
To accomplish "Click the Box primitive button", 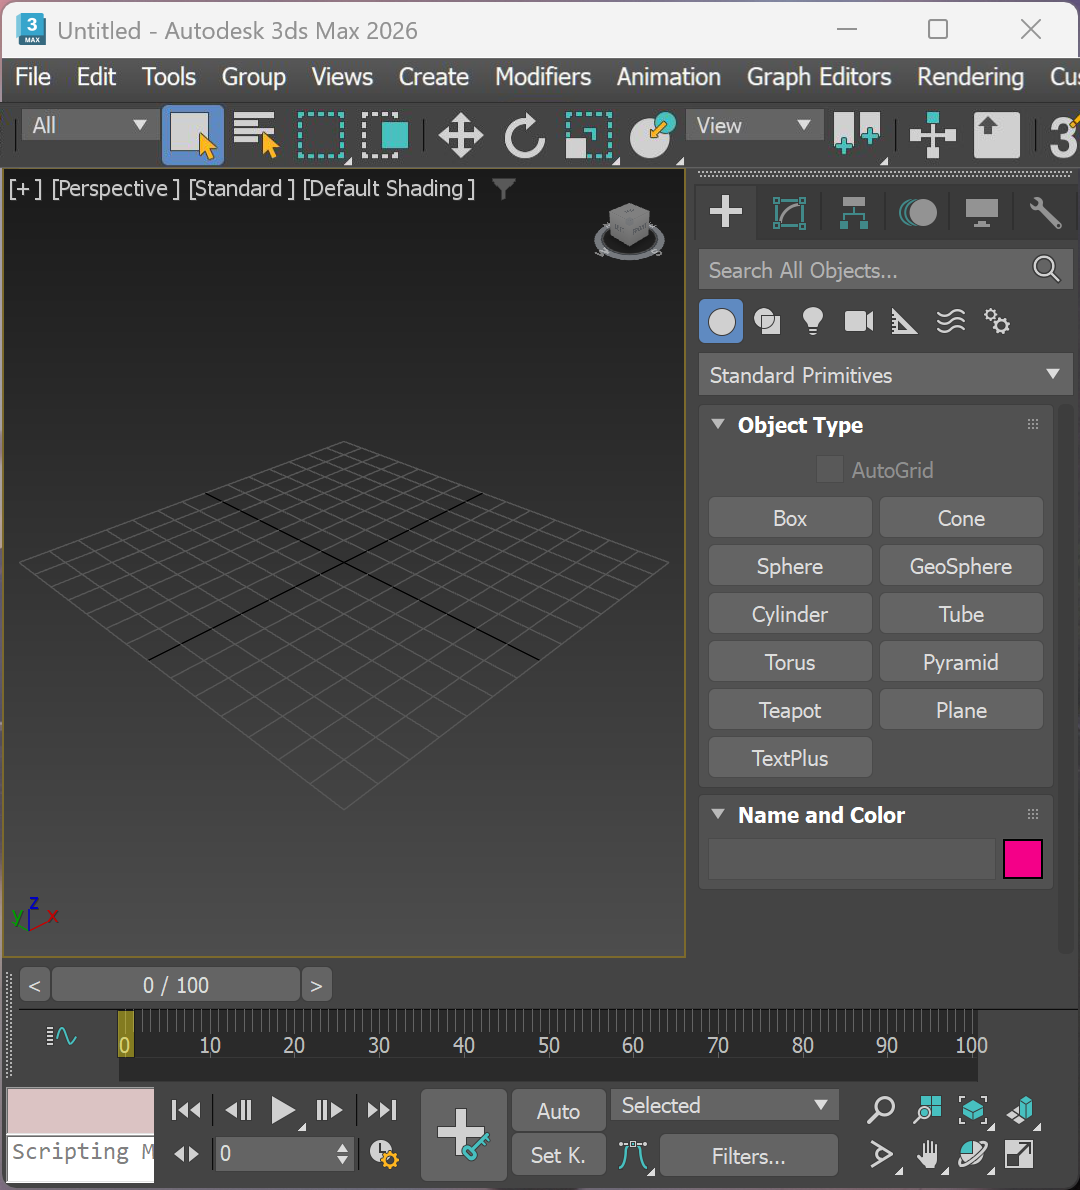I will coord(790,518).
